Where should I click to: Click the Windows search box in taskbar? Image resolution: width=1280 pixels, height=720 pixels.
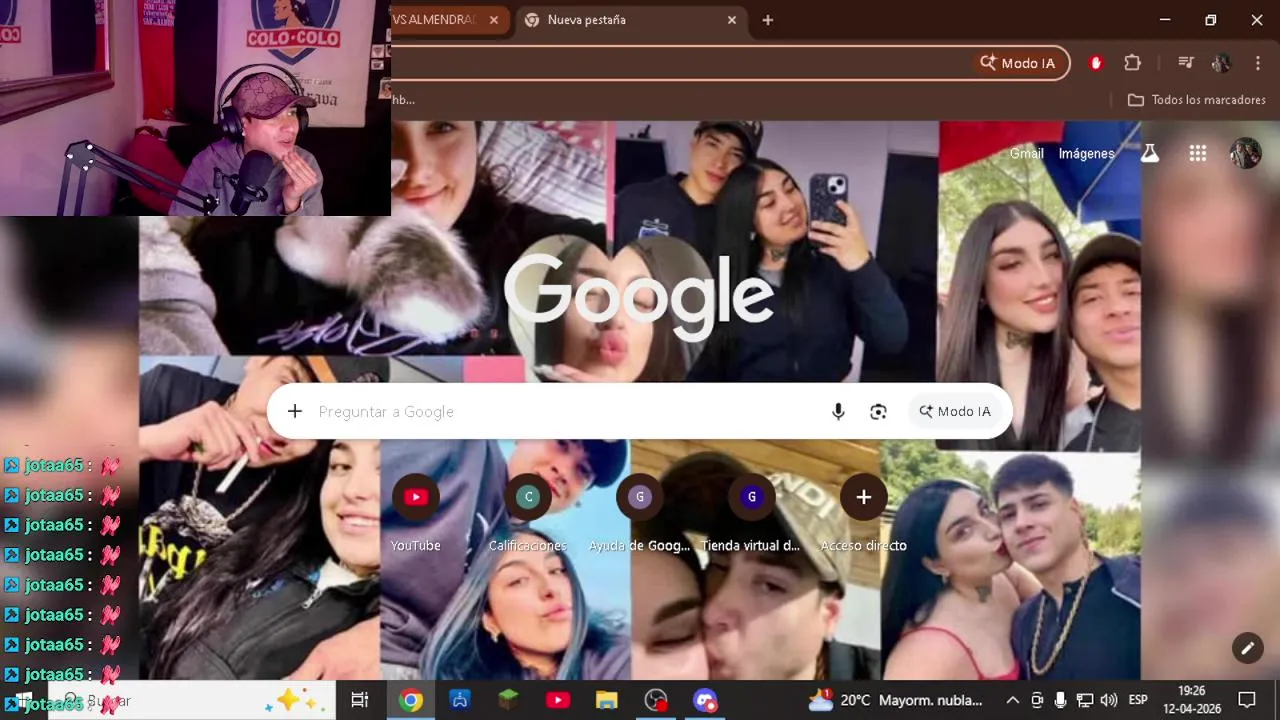click(x=190, y=700)
